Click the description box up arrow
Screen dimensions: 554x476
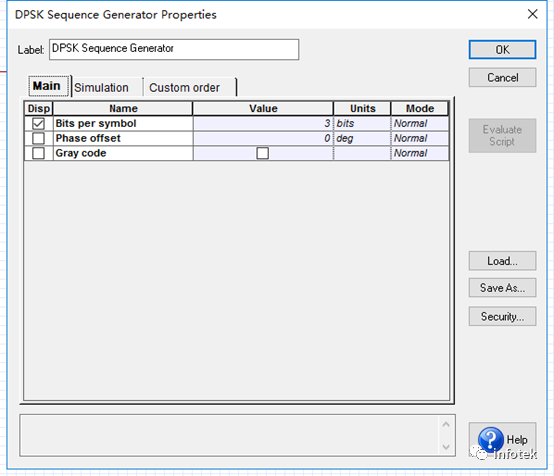click(446, 424)
